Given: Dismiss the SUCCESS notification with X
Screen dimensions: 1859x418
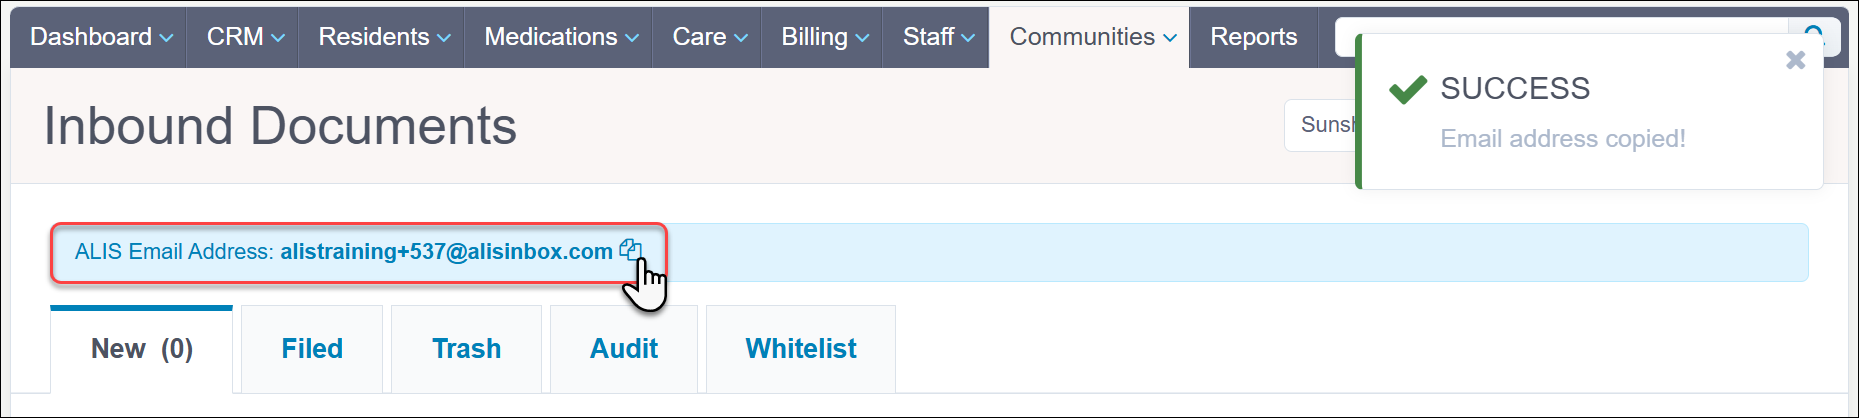Looking at the screenshot, I should [1795, 61].
